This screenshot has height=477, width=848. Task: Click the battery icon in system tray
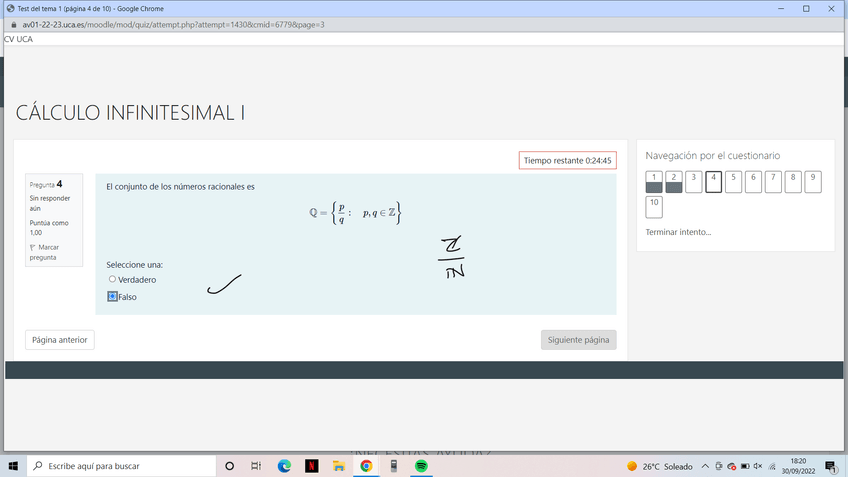(x=745, y=466)
